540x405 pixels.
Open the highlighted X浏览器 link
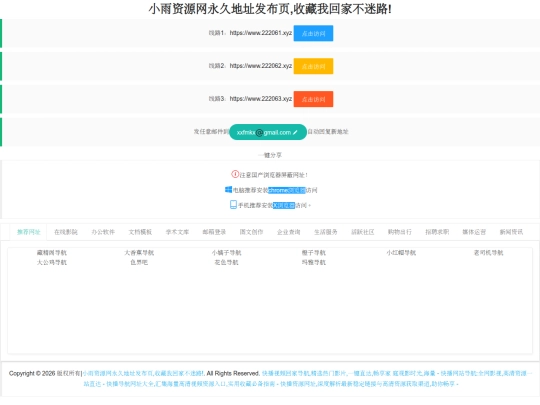284,205
